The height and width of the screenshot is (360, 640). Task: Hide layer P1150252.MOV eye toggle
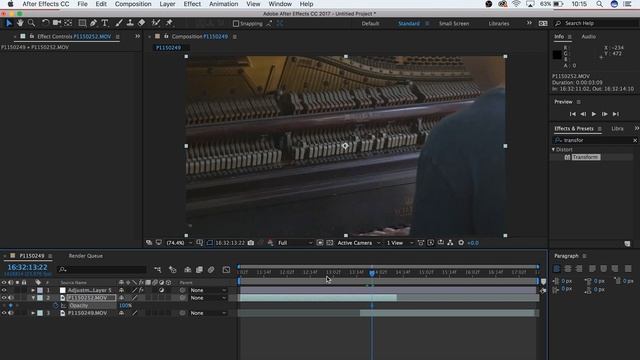pyautogui.click(x=4, y=298)
